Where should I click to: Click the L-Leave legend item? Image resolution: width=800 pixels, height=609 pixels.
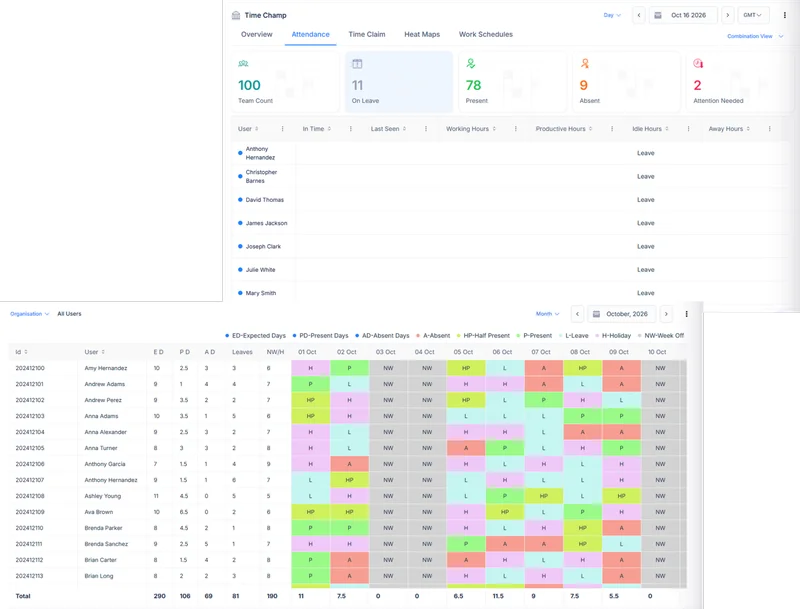(573, 336)
